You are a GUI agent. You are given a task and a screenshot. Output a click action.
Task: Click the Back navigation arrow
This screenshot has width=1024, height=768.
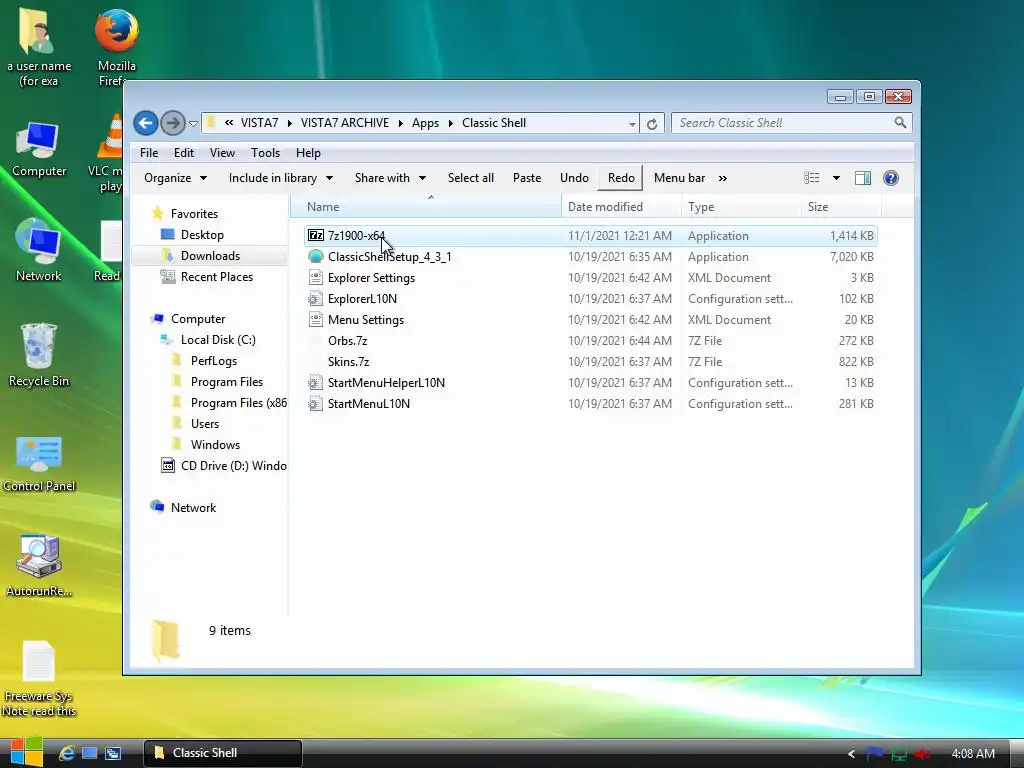pyautogui.click(x=146, y=123)
